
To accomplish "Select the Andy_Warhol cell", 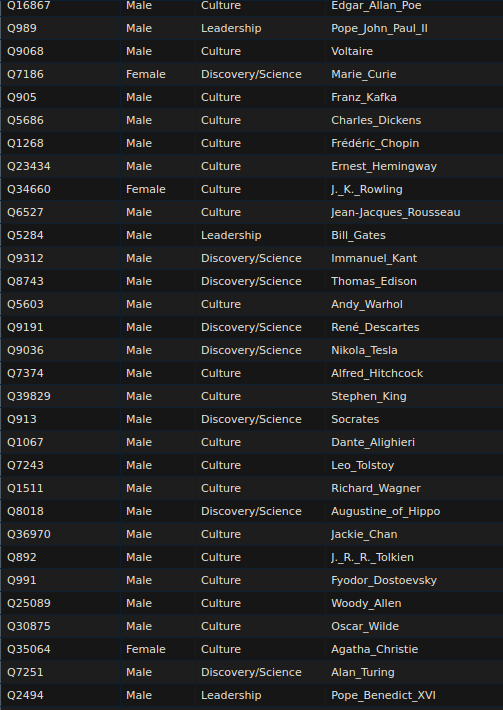I will pyautogui.click(x=414, y=304).
